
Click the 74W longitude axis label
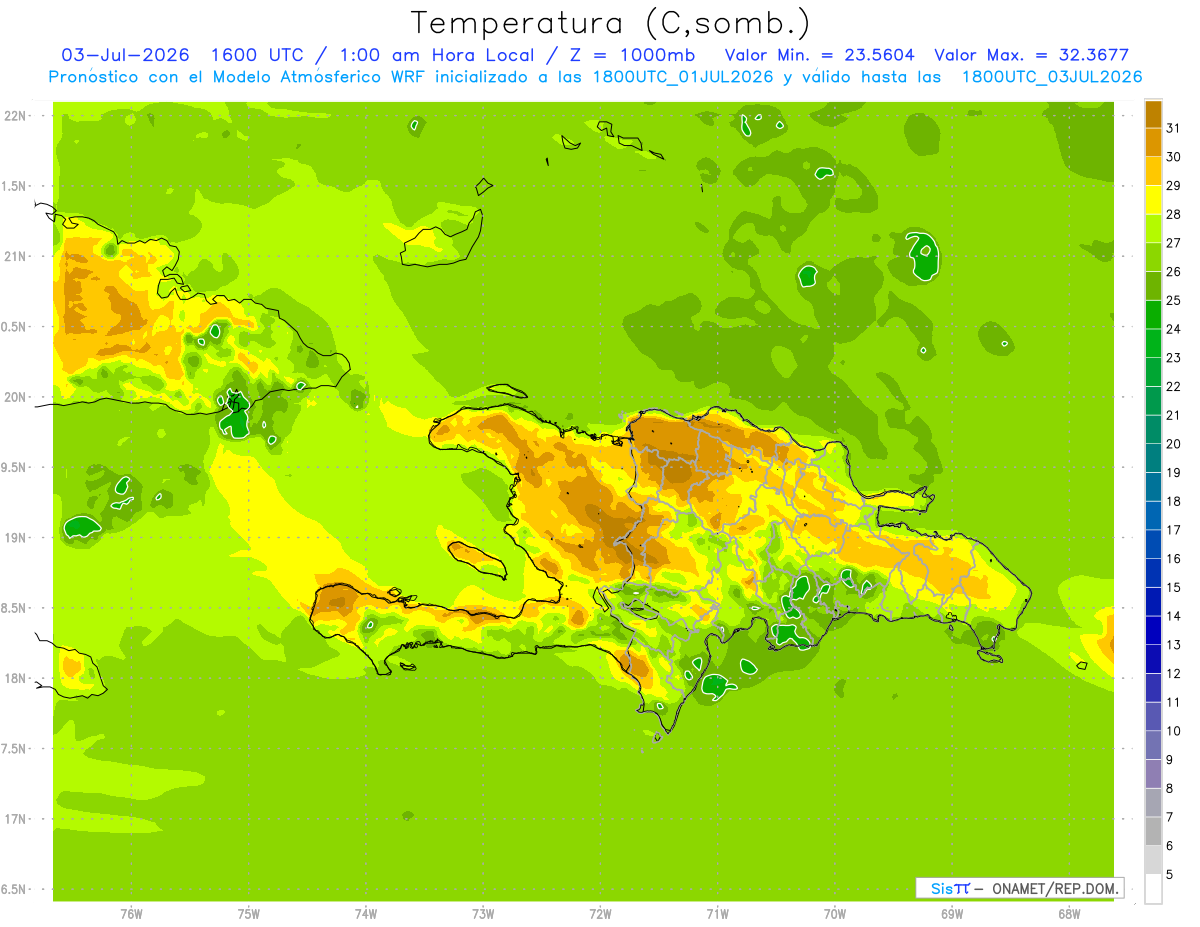(x=365, y=914)
